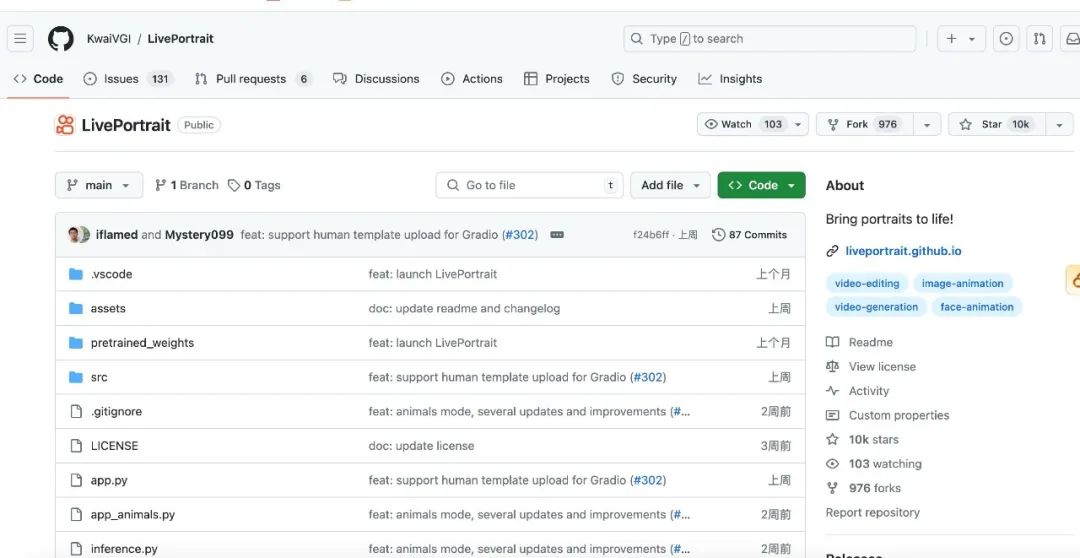Open the 0 Tags link

tap(254, 185)
